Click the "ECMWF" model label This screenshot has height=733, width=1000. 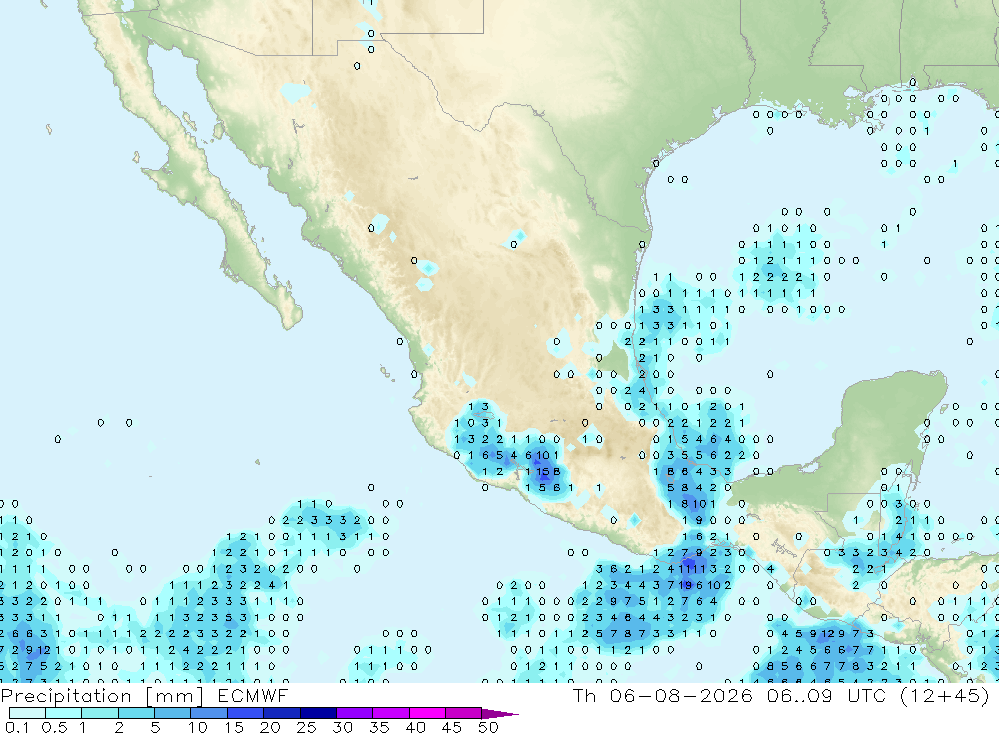(x=253, y=695)
